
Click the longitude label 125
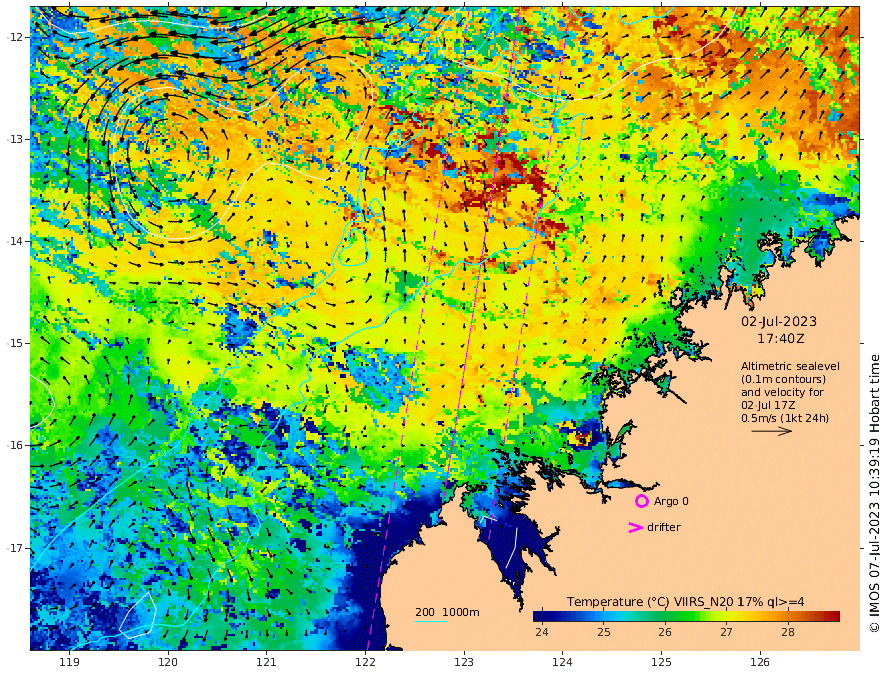[x=662, y=663]
